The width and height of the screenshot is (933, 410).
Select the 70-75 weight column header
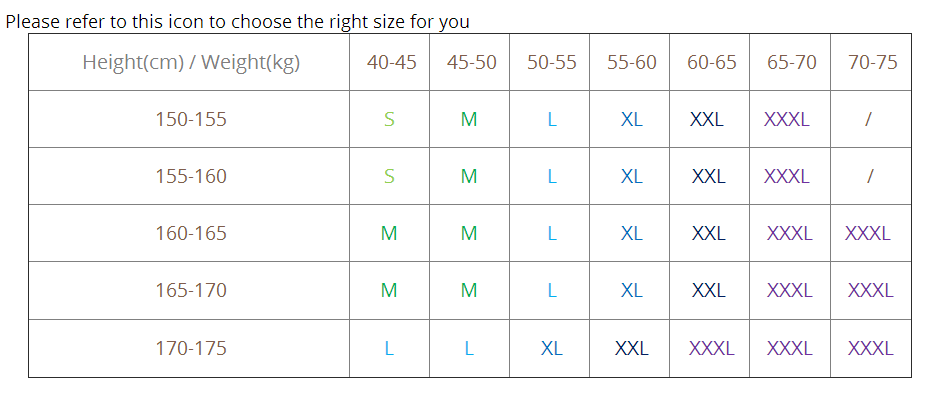pyautogui.click(x=872, y=62)
